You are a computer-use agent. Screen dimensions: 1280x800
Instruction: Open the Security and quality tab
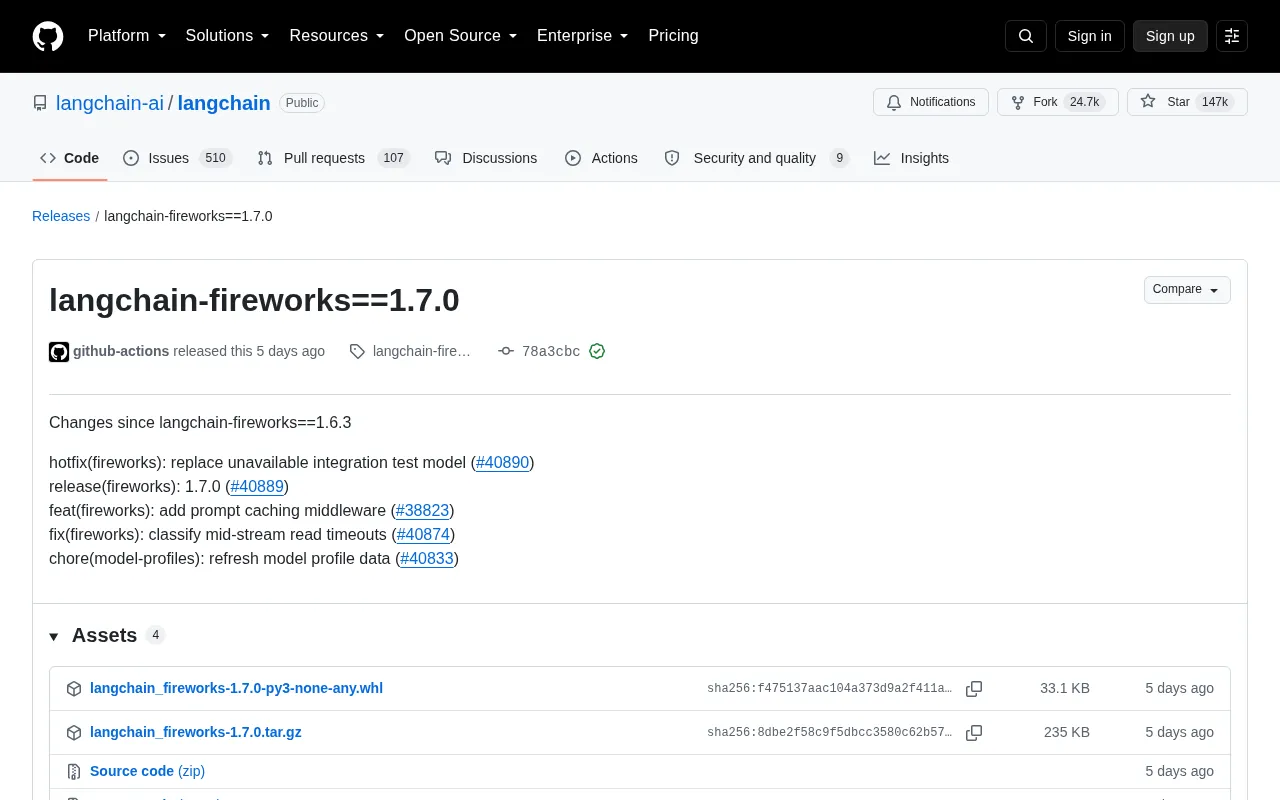pyautogui.click(x=756, y=158)
